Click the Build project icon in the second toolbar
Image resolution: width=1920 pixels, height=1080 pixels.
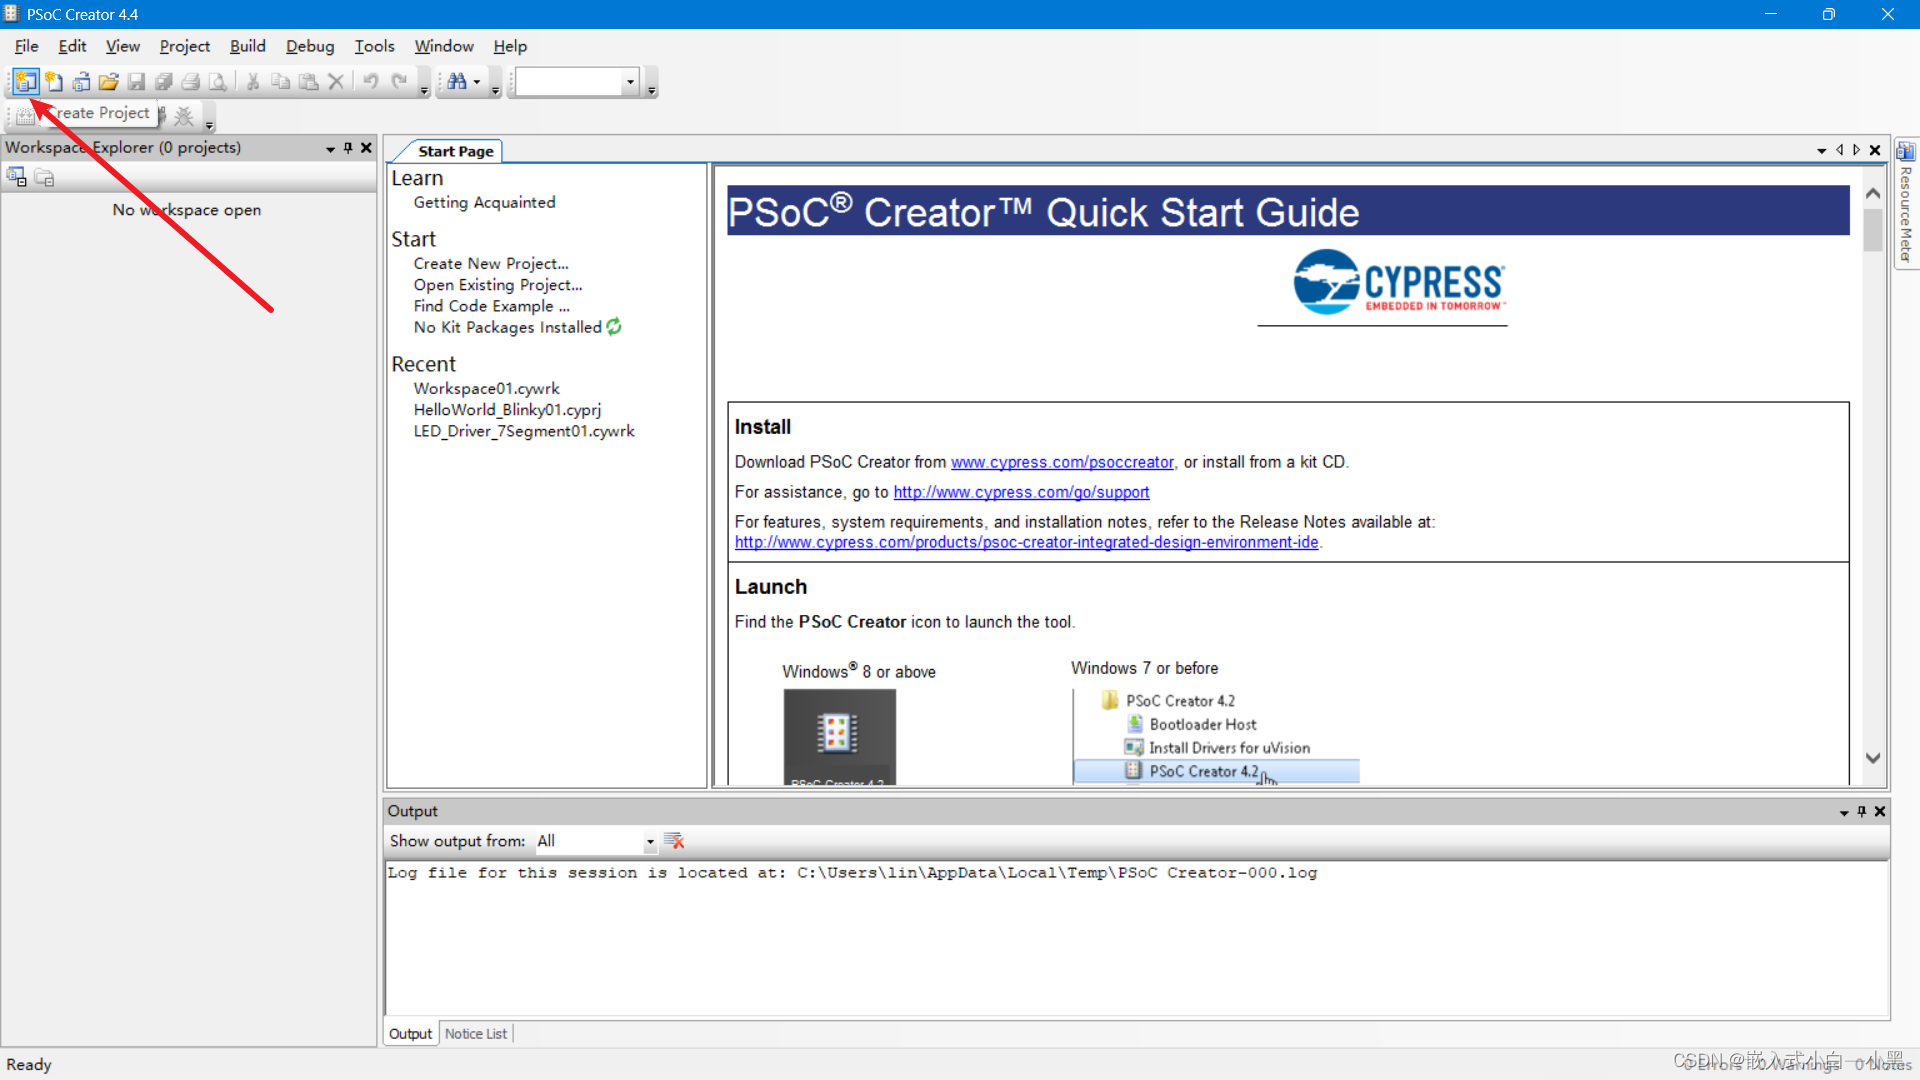click(x=25, y=116)
